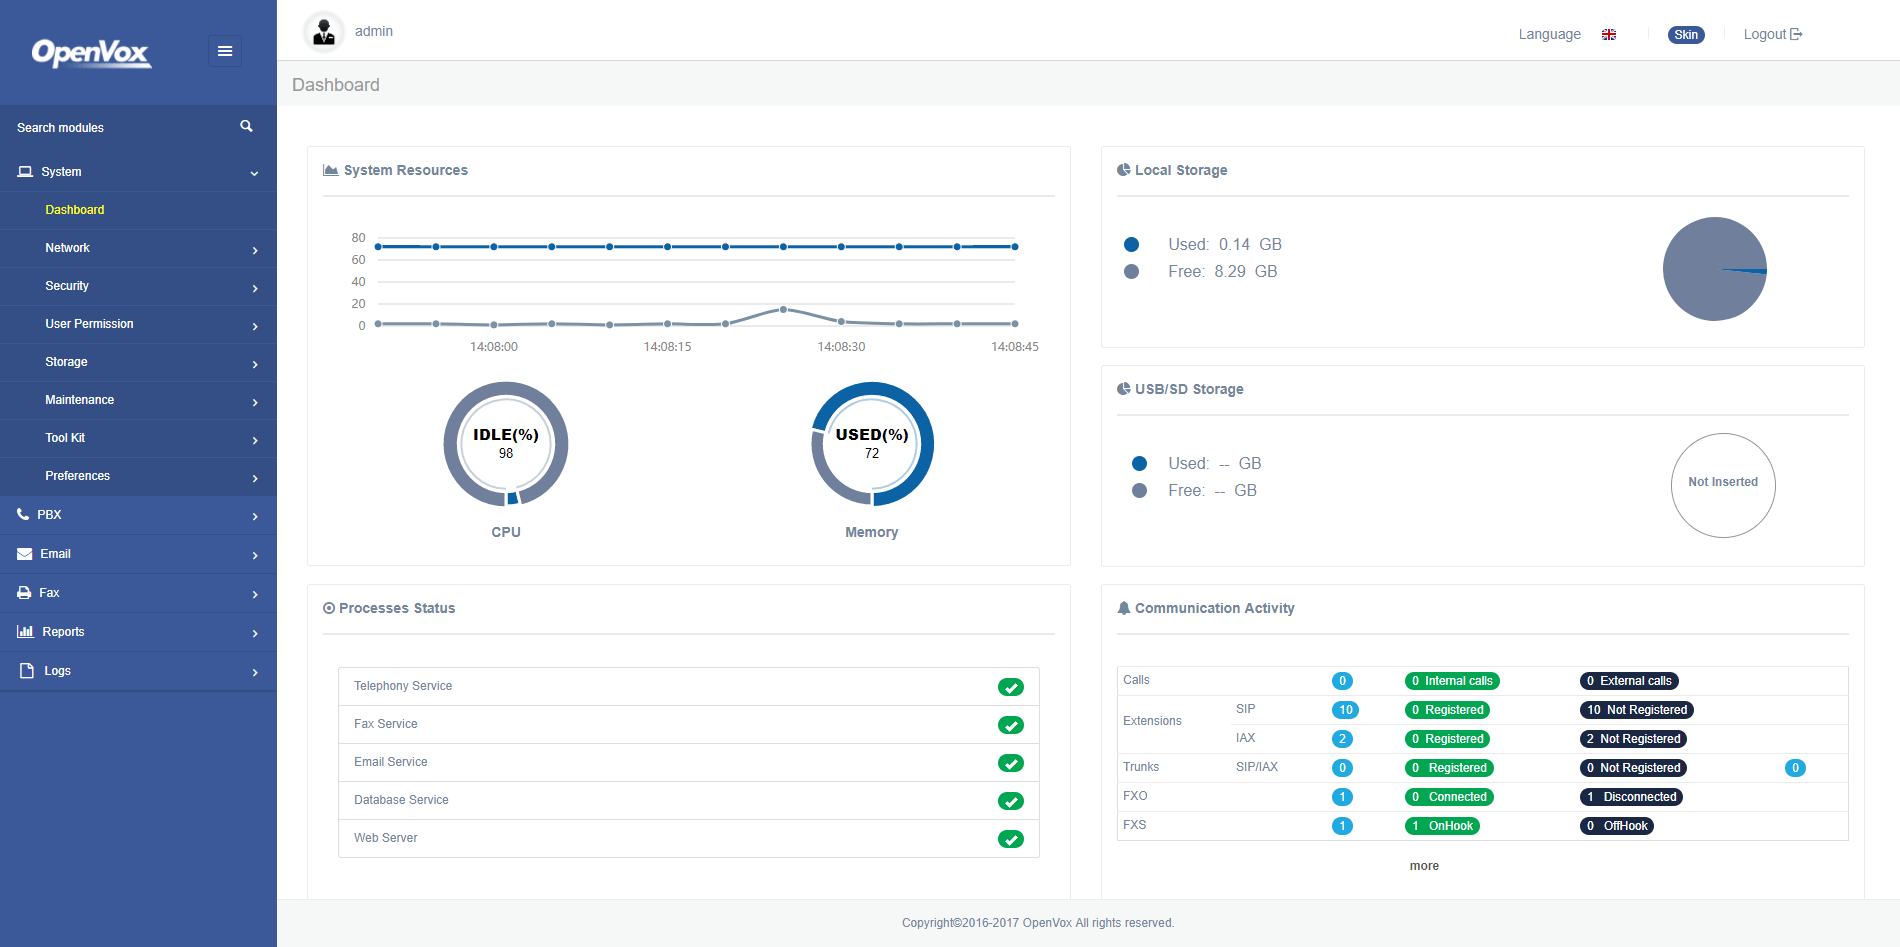The width and height of the screenshot is (1900, 947).
Task: Click the hamburger menu toggle icon
Action: click(225, 51)
